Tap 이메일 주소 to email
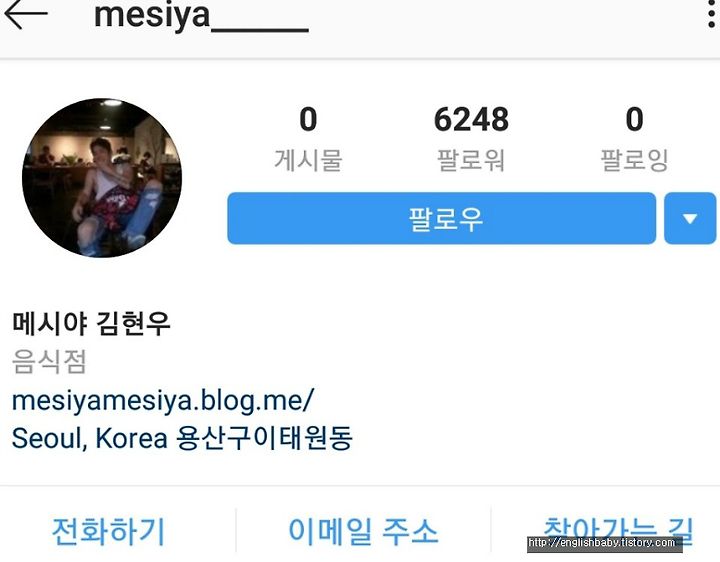The image size is (720, 562). tap(363, 532)
